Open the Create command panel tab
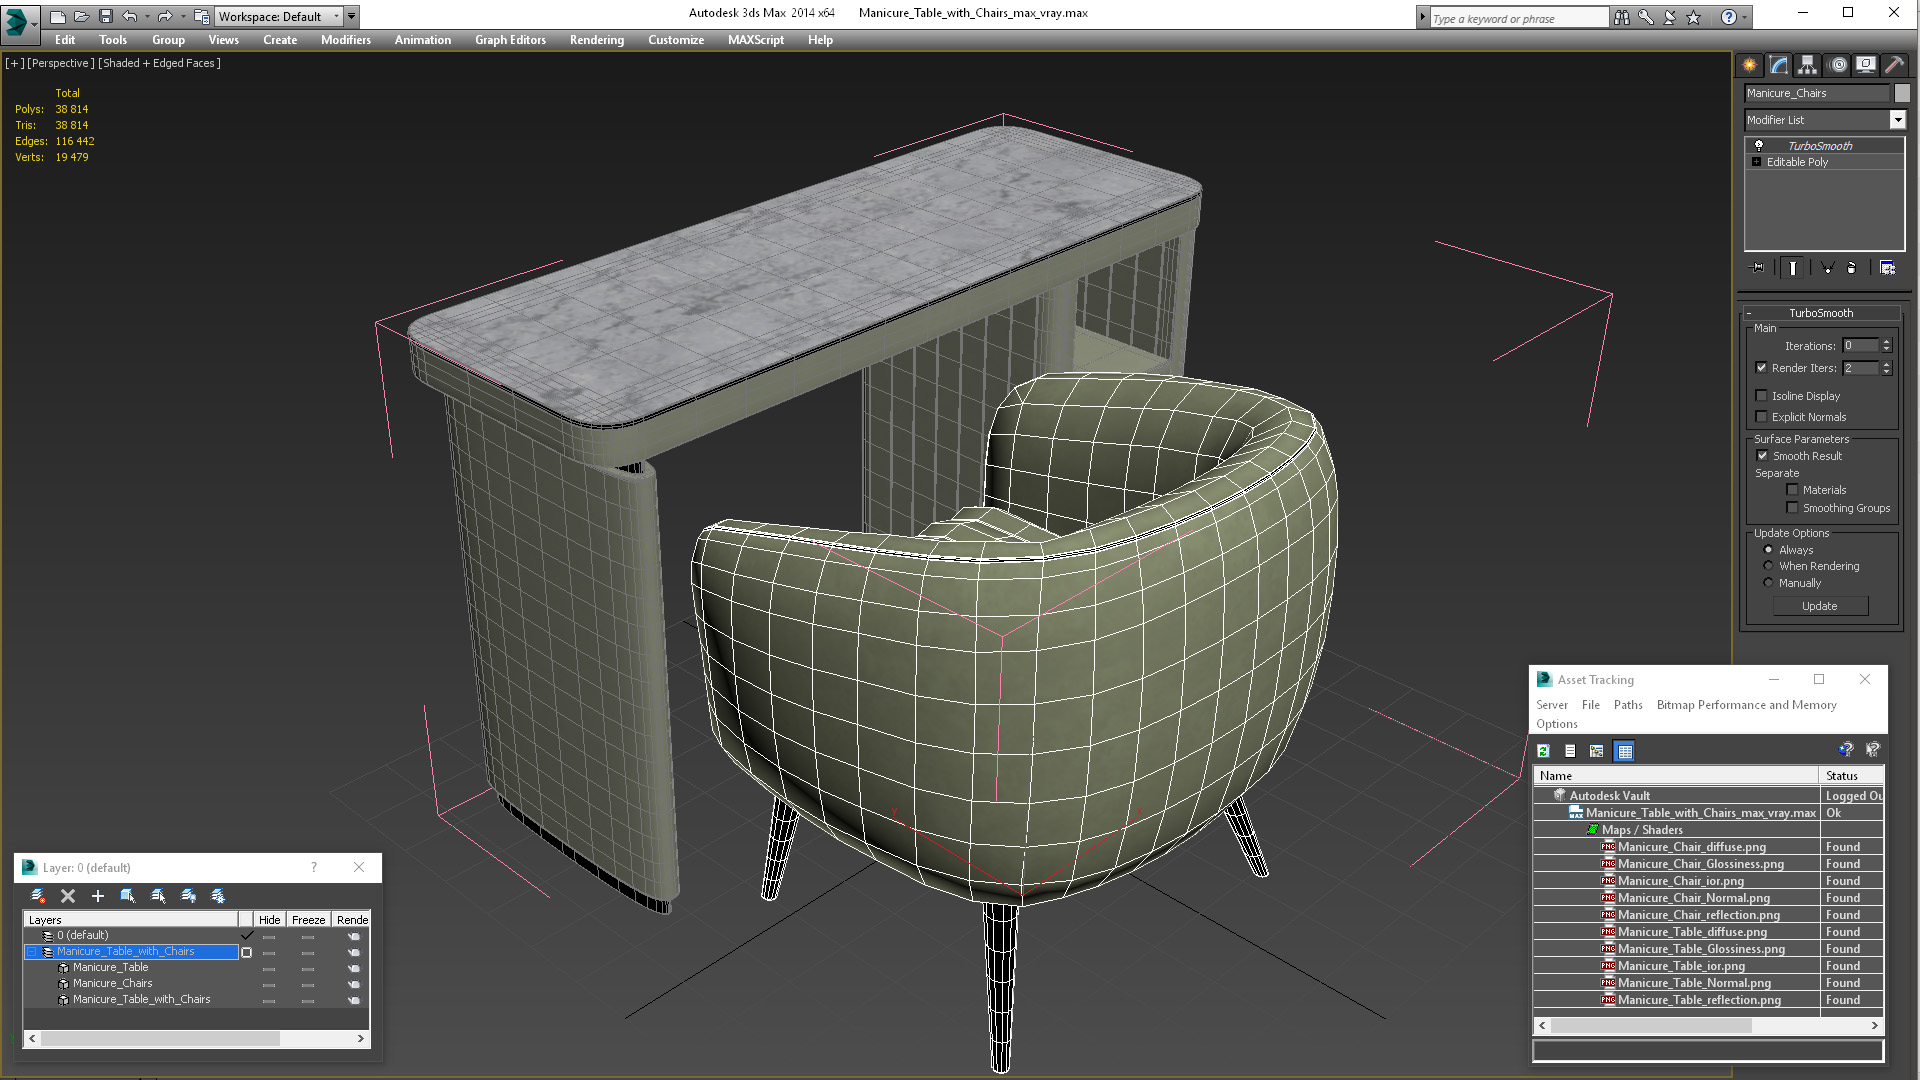The image size is (1920, 1080). click(1749, 65)
